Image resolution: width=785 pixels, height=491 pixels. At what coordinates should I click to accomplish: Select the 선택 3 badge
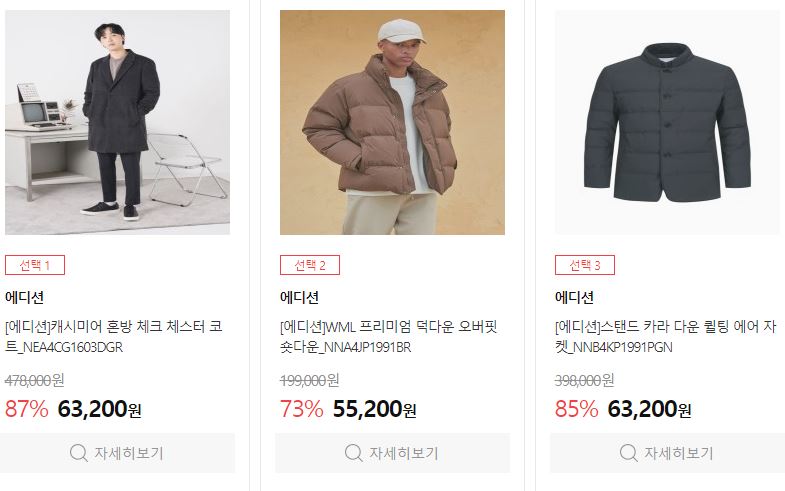coord(585,265)
